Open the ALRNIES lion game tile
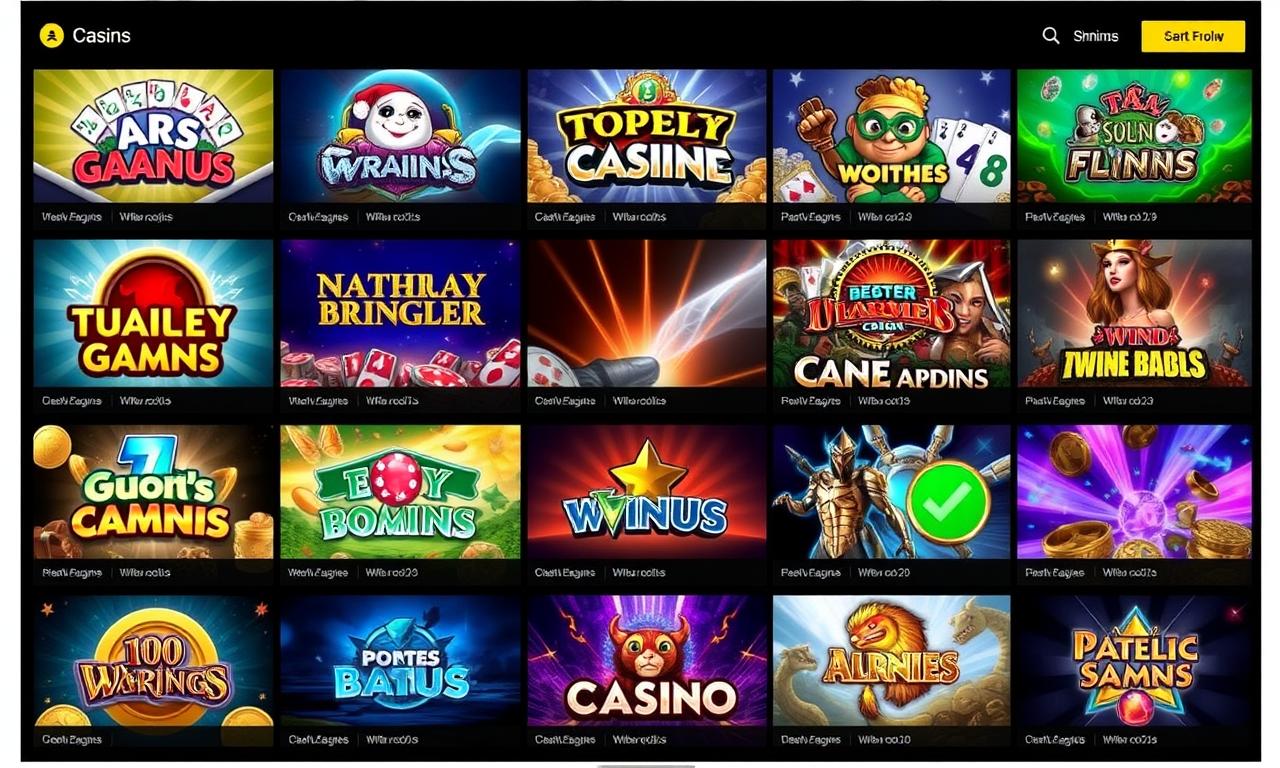Viewport: 1280px width, 768px height. pos(891,661)
